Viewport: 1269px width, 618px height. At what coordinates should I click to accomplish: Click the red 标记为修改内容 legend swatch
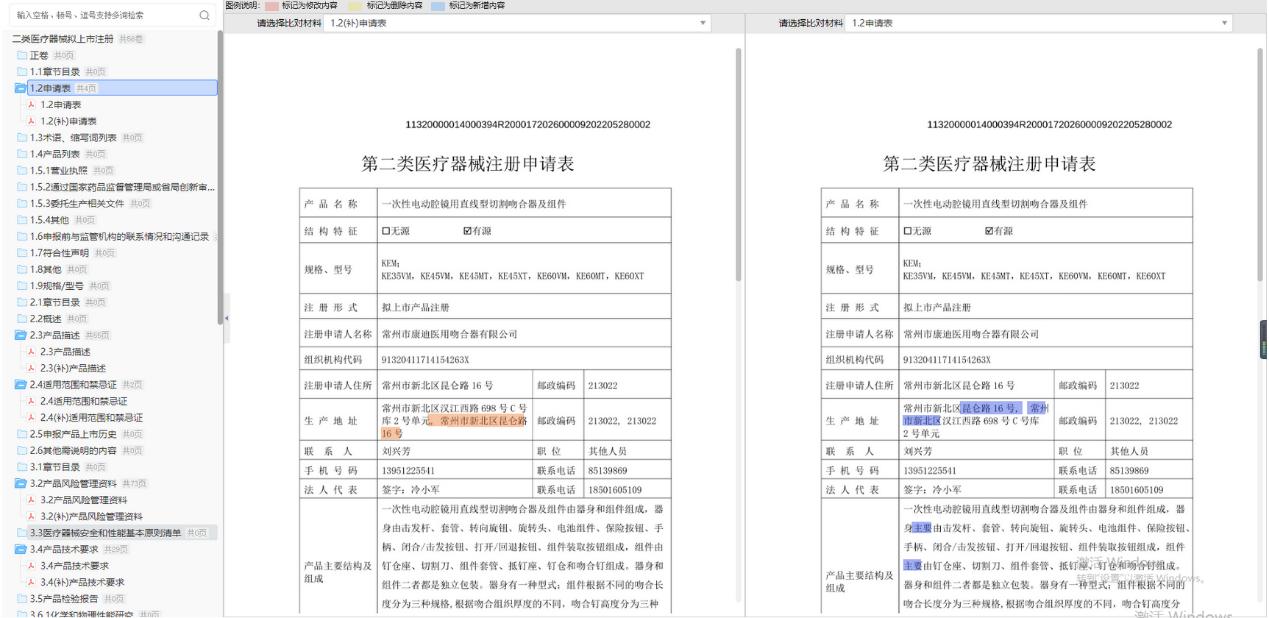tap(274, 5)
